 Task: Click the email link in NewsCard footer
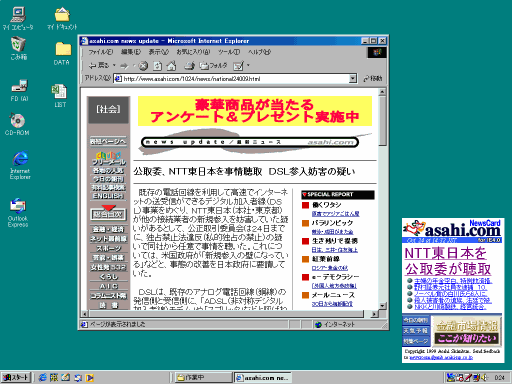[441, 357]
